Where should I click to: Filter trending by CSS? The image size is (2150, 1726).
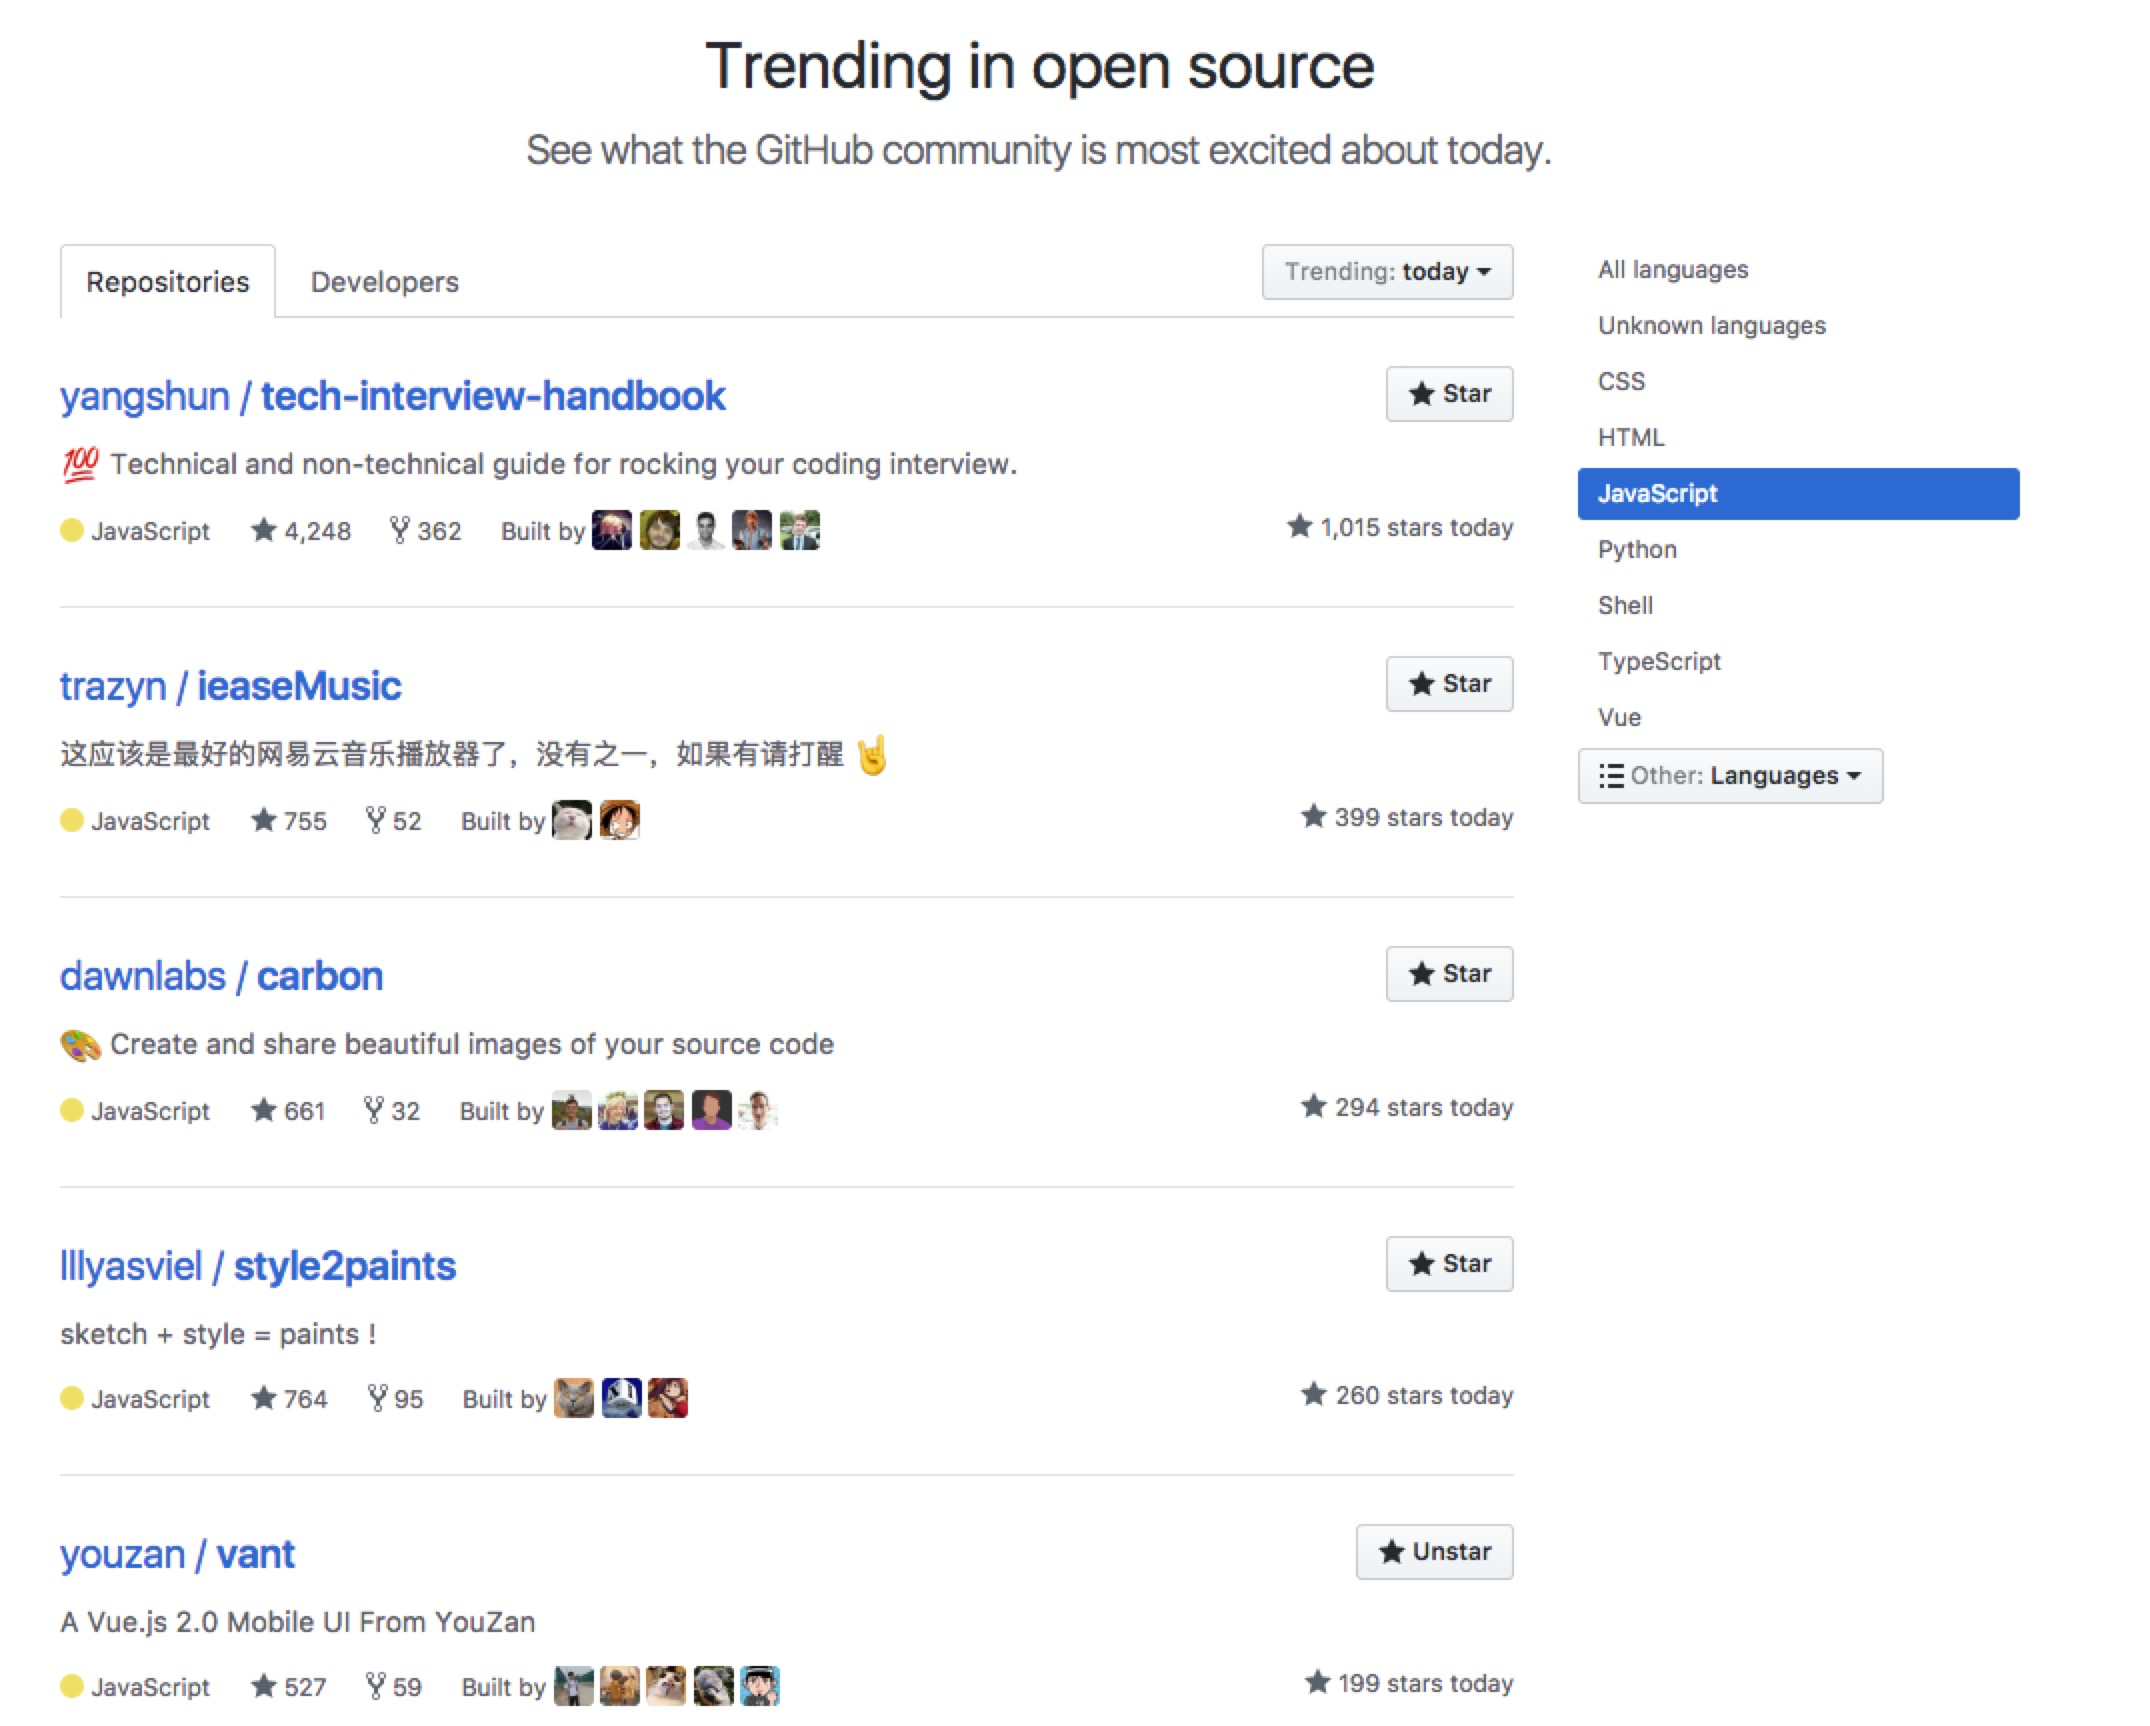pos(1621,382)
